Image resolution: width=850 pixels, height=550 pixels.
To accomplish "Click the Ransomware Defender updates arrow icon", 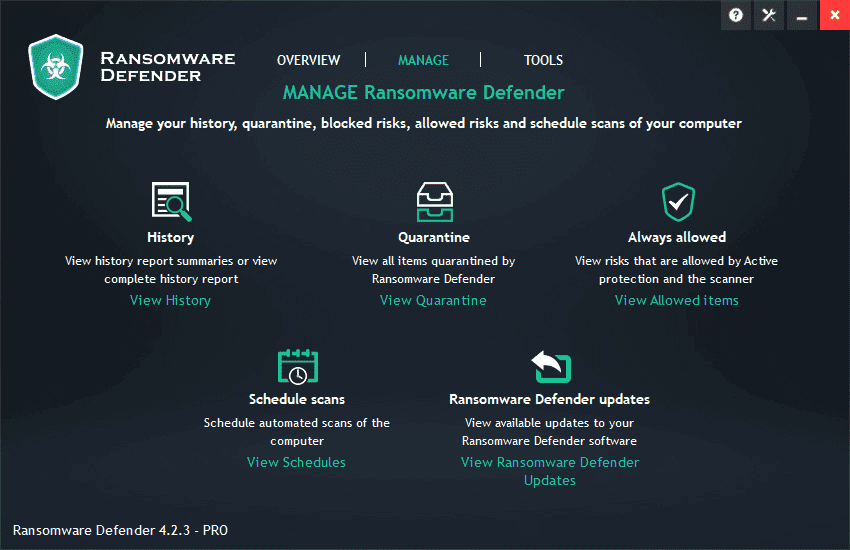I will tap(551, 366).
